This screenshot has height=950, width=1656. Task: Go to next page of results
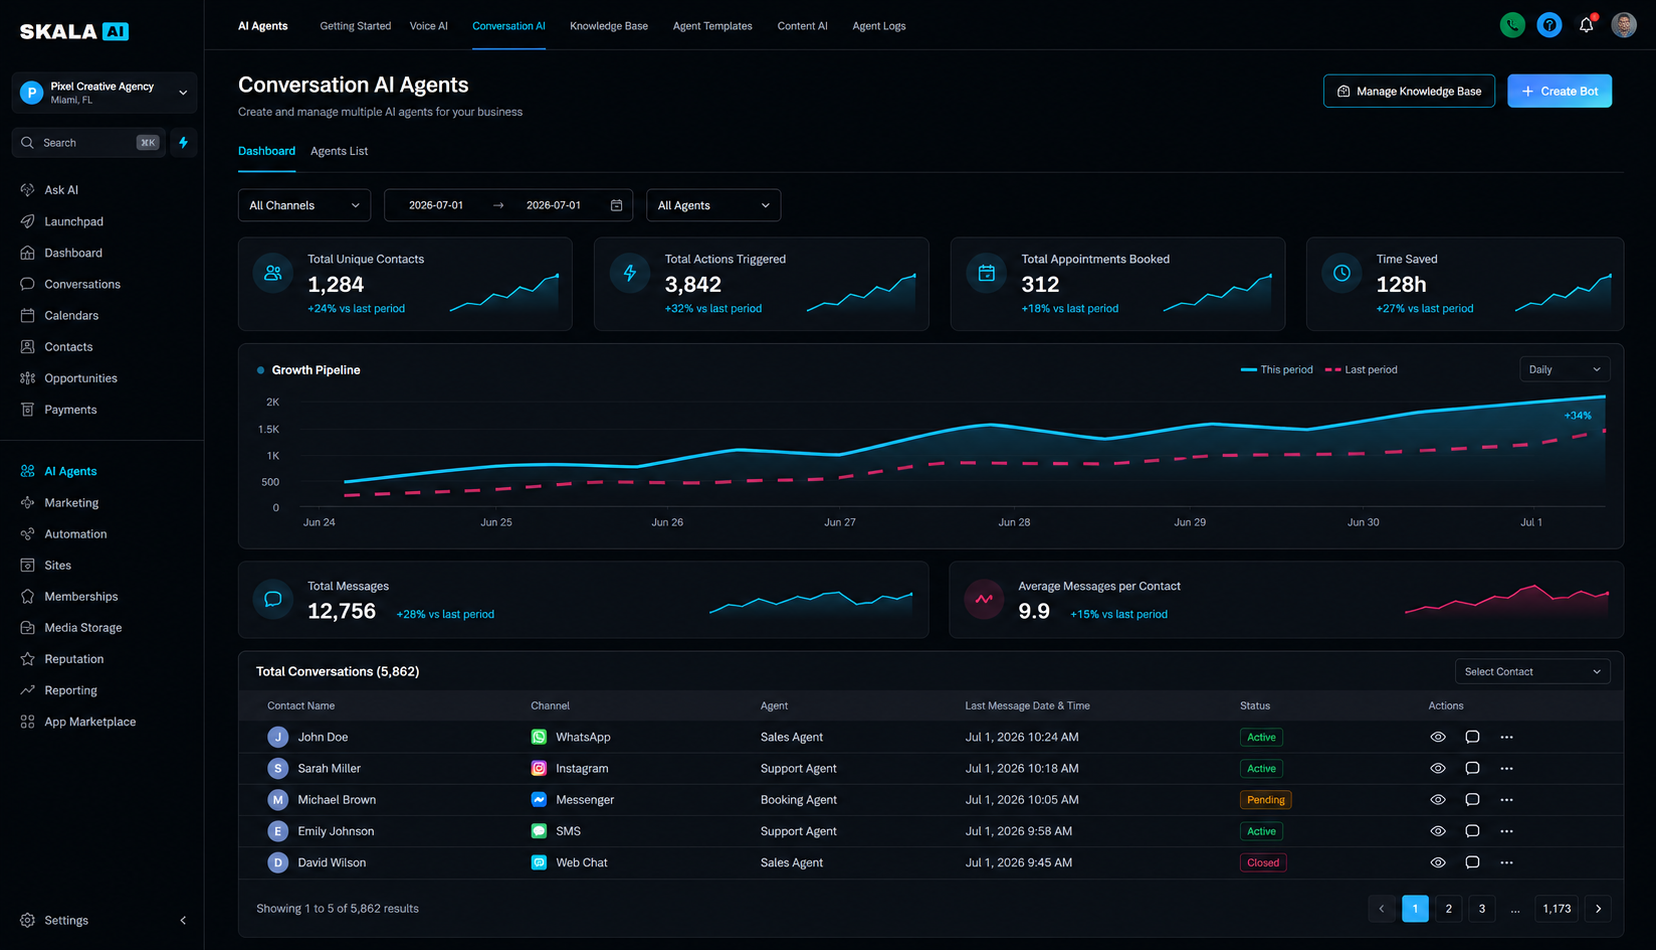click(x=1598, y=909)
